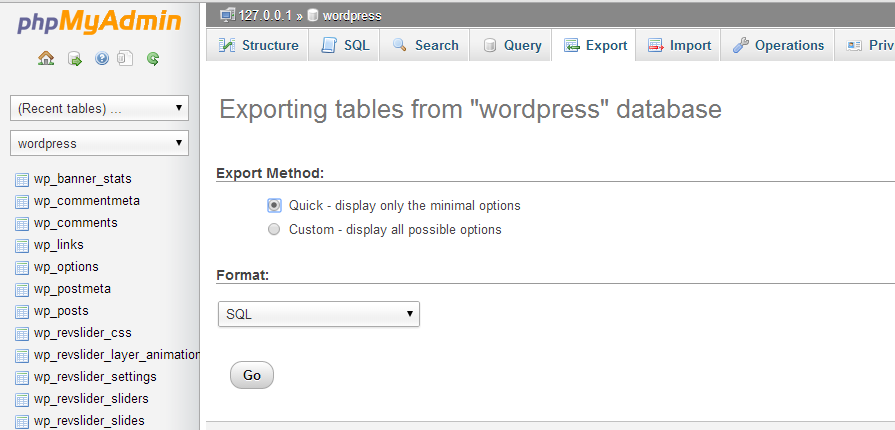Switch to the SQL tab
This screenshot has width=895, height=430.
(x=344, y=45)
